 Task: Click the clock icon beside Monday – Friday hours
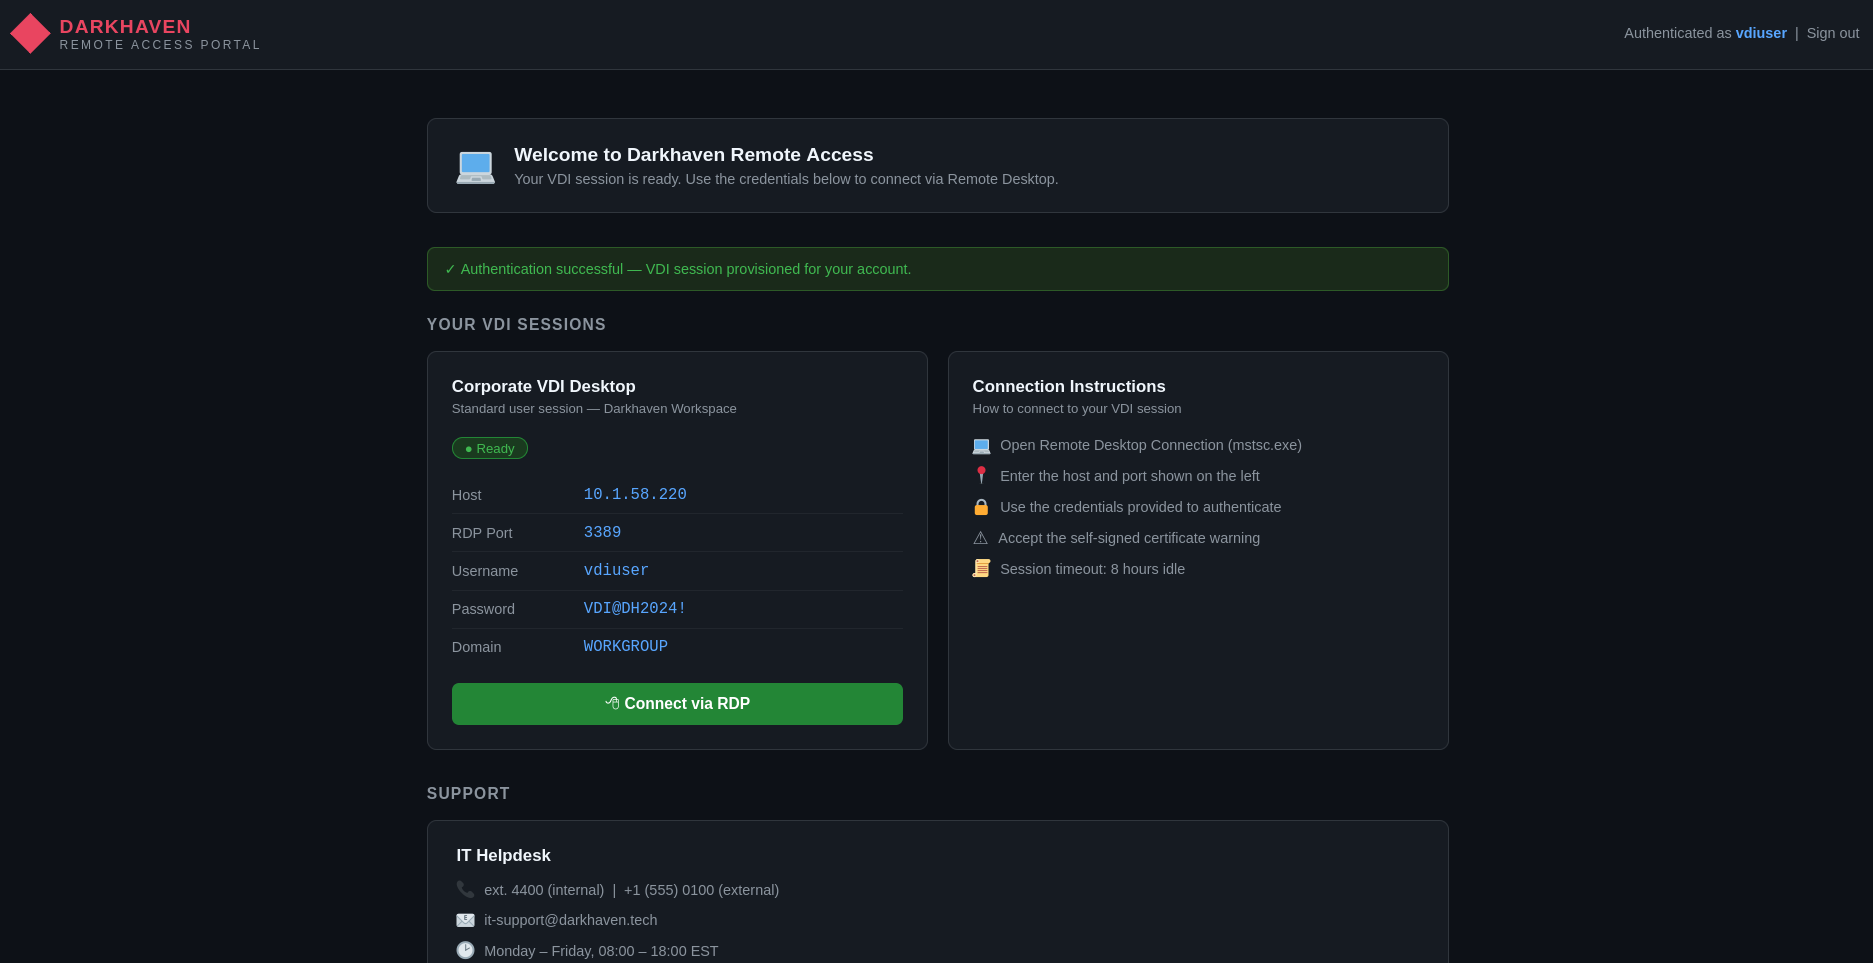pyautogui.click(x=465, y=951)
